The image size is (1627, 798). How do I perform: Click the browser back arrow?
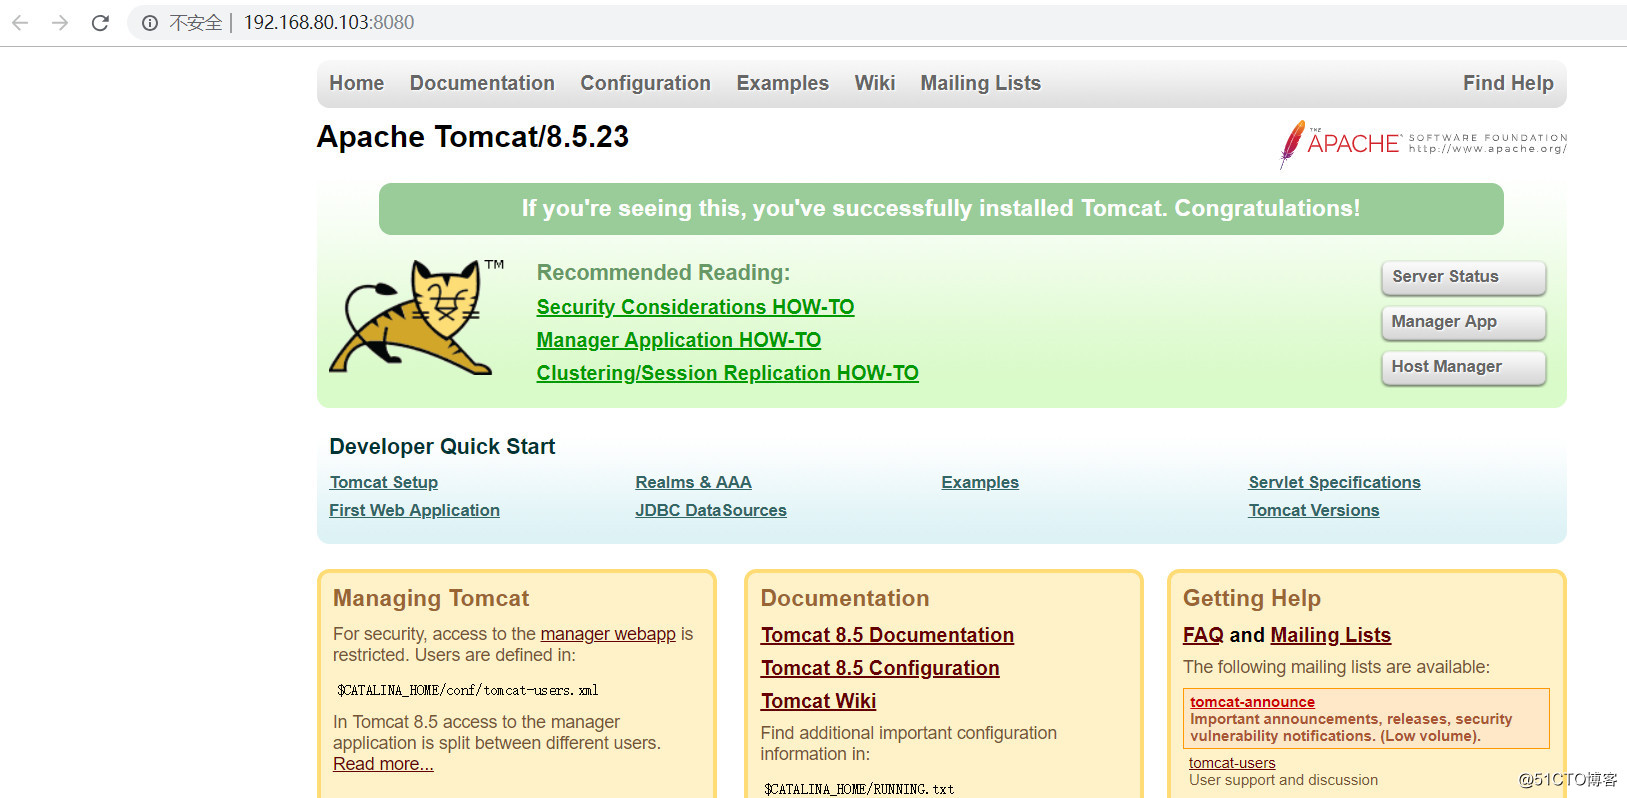[x=20, y=22]
